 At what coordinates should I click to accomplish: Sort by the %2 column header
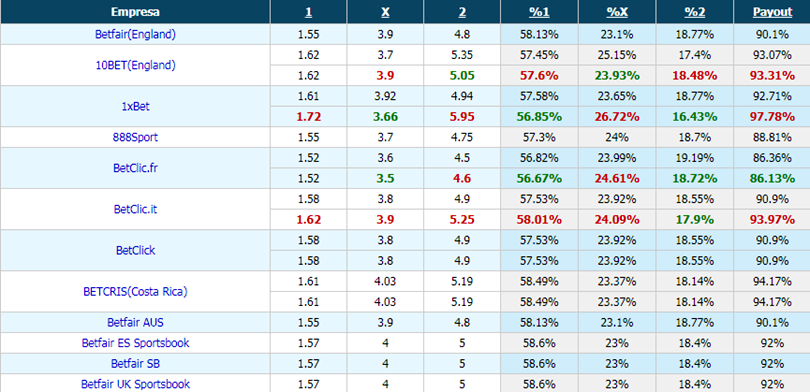coord(694,12)
